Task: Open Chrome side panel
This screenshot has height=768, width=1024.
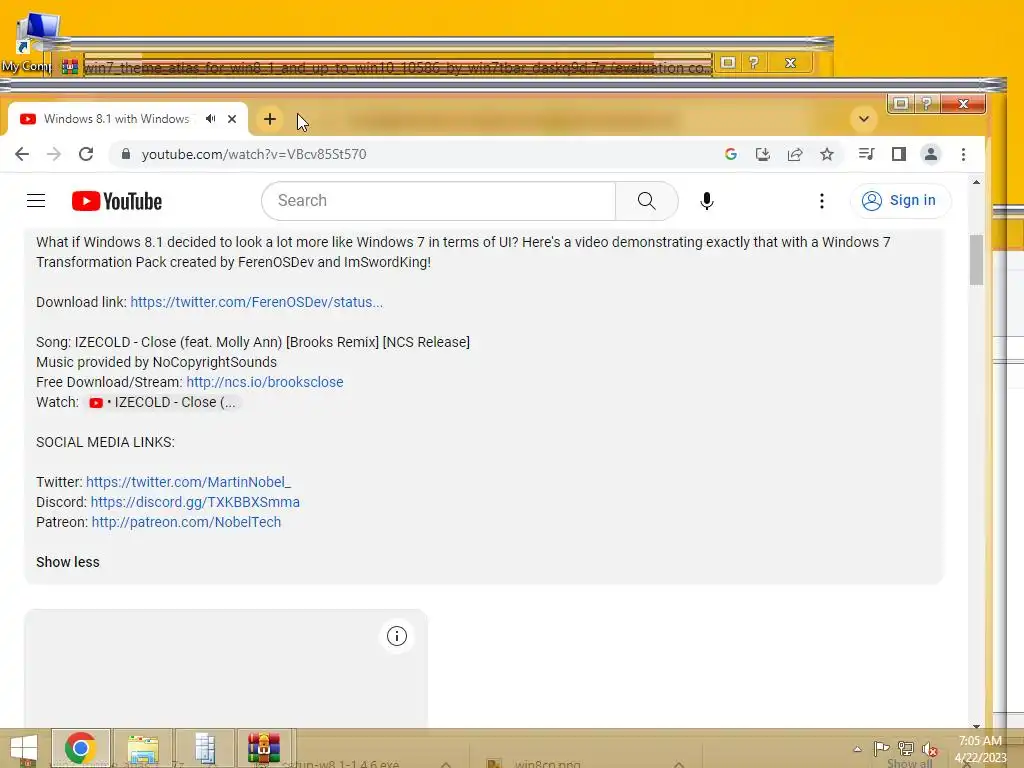Action: point(899,154)
